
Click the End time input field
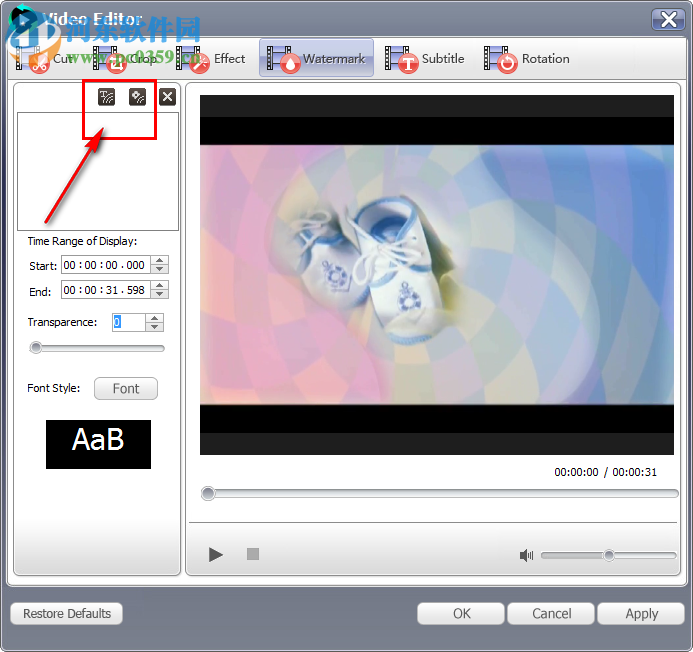106,290
